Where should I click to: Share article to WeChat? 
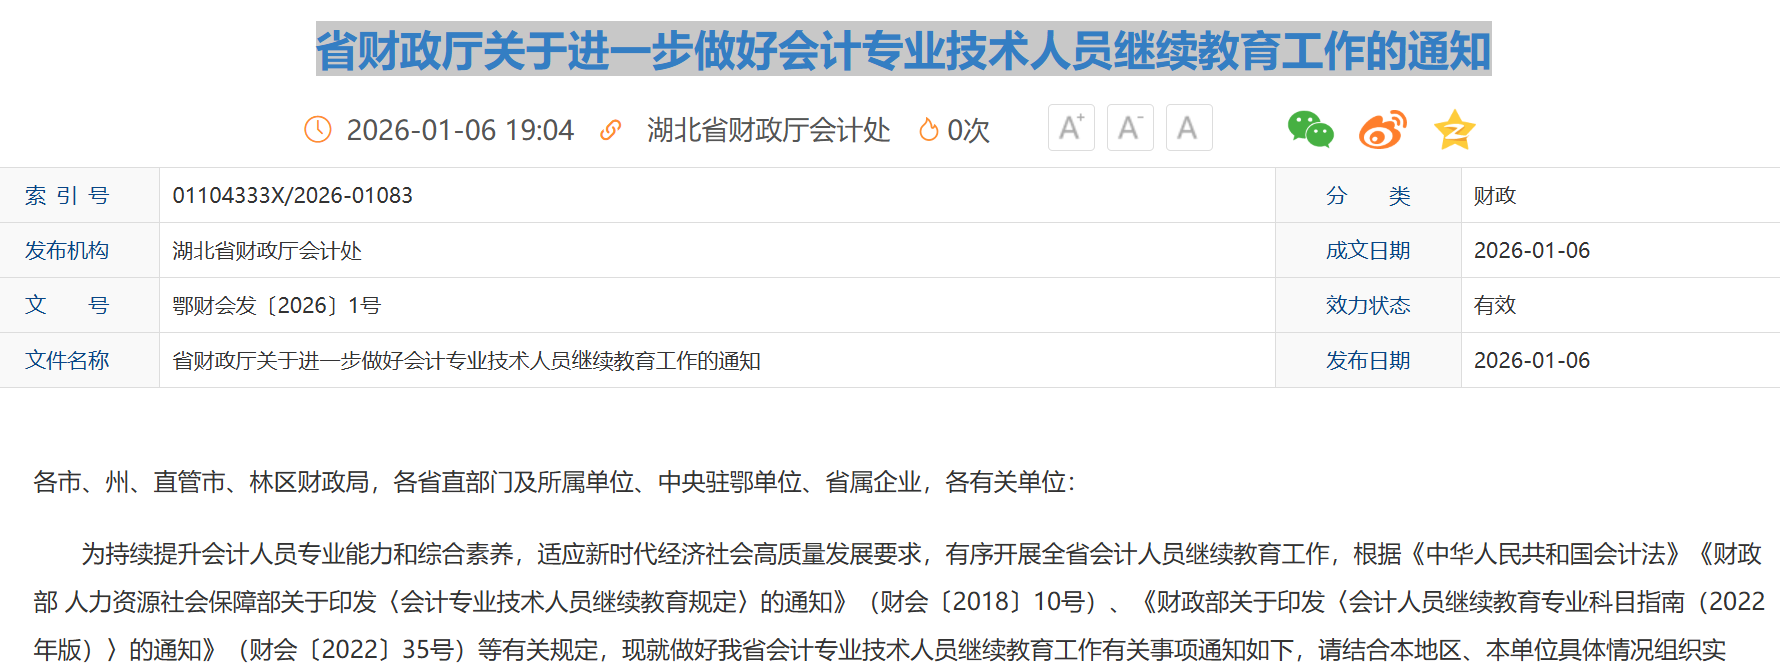pyautogui.click(x=1310, y=130)
